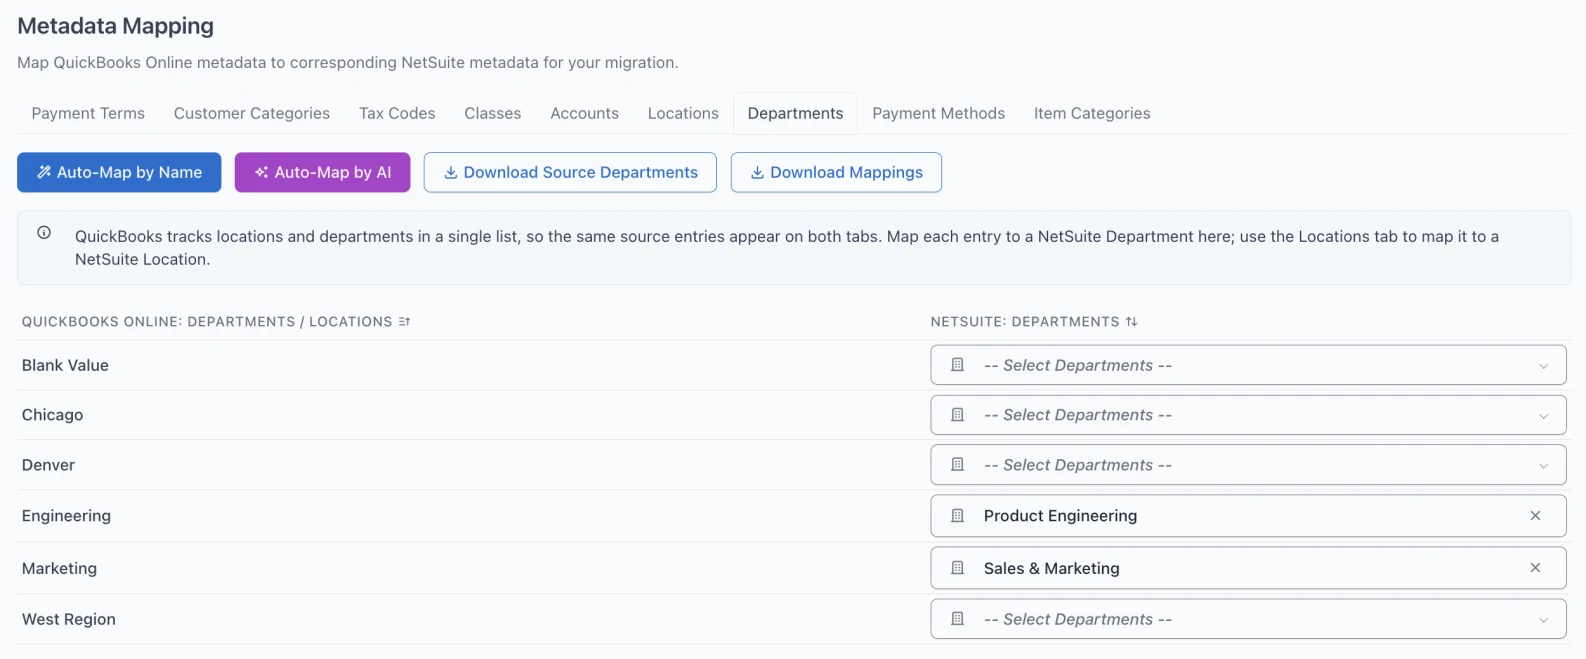Select the Departments tab
The width and height of the screenshot is (1586, 659).
tap(796, 113)
